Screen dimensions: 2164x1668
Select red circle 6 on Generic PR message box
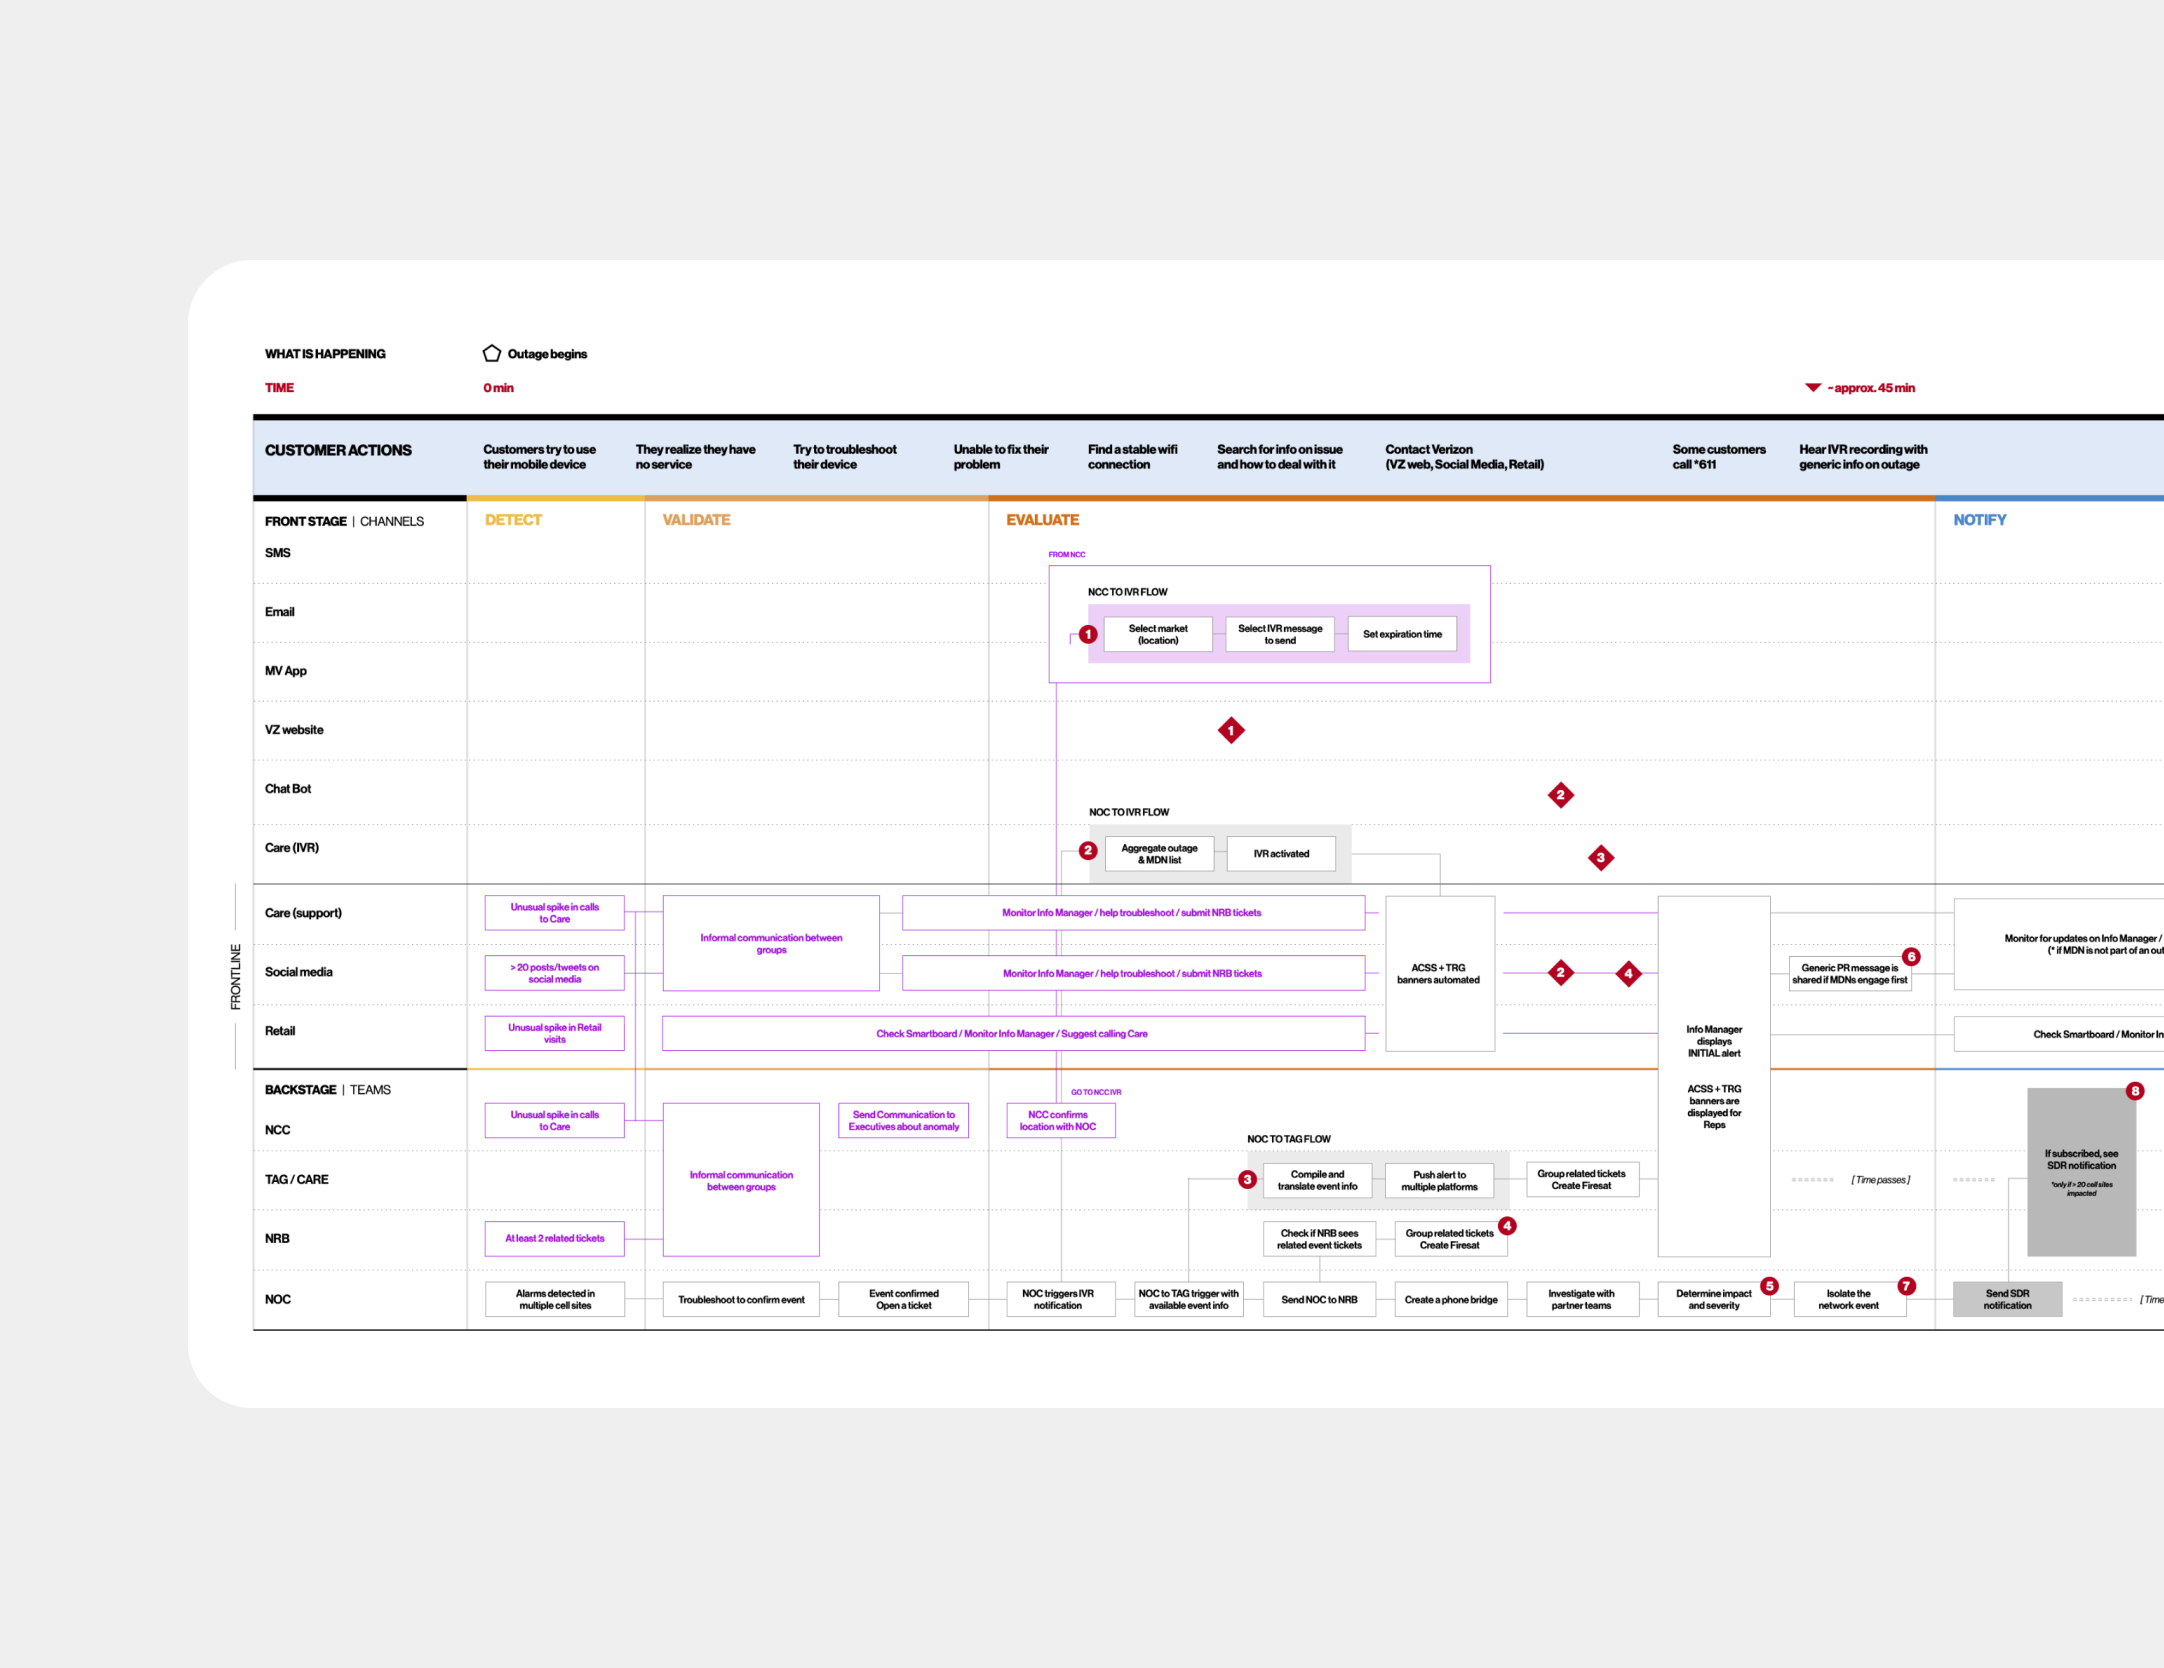click(1911, 957)
